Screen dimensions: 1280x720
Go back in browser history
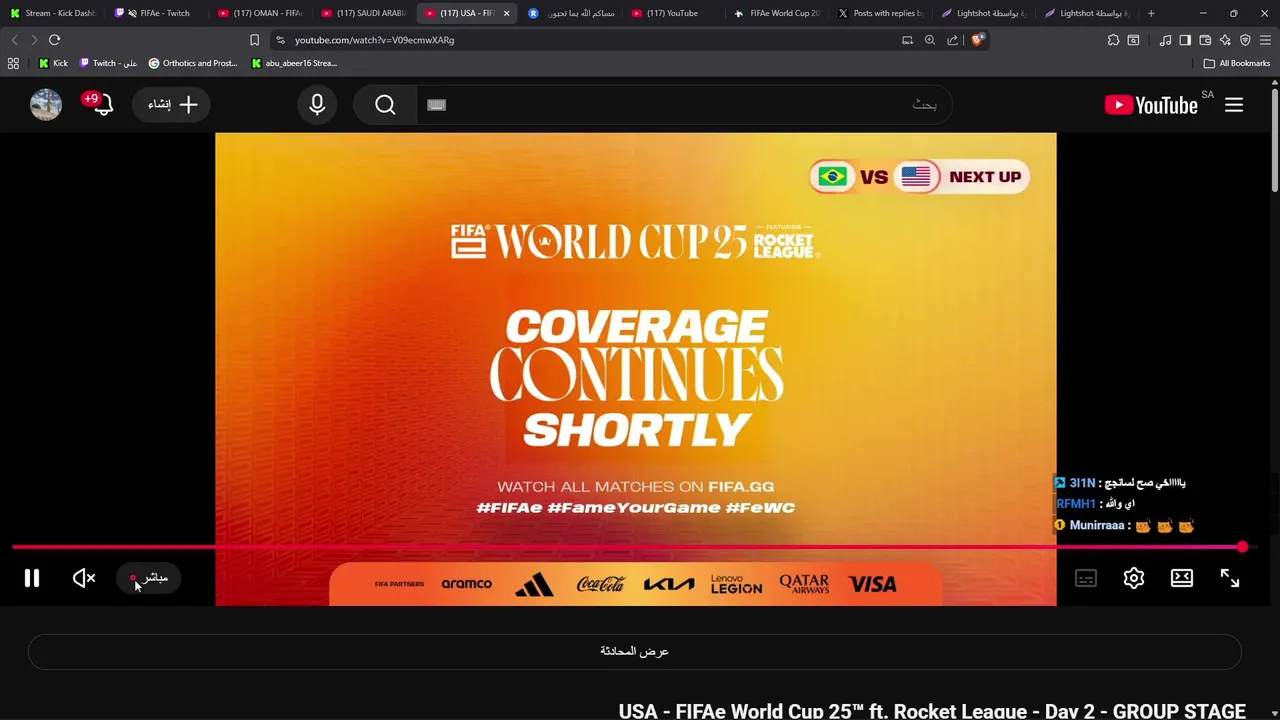14,40
